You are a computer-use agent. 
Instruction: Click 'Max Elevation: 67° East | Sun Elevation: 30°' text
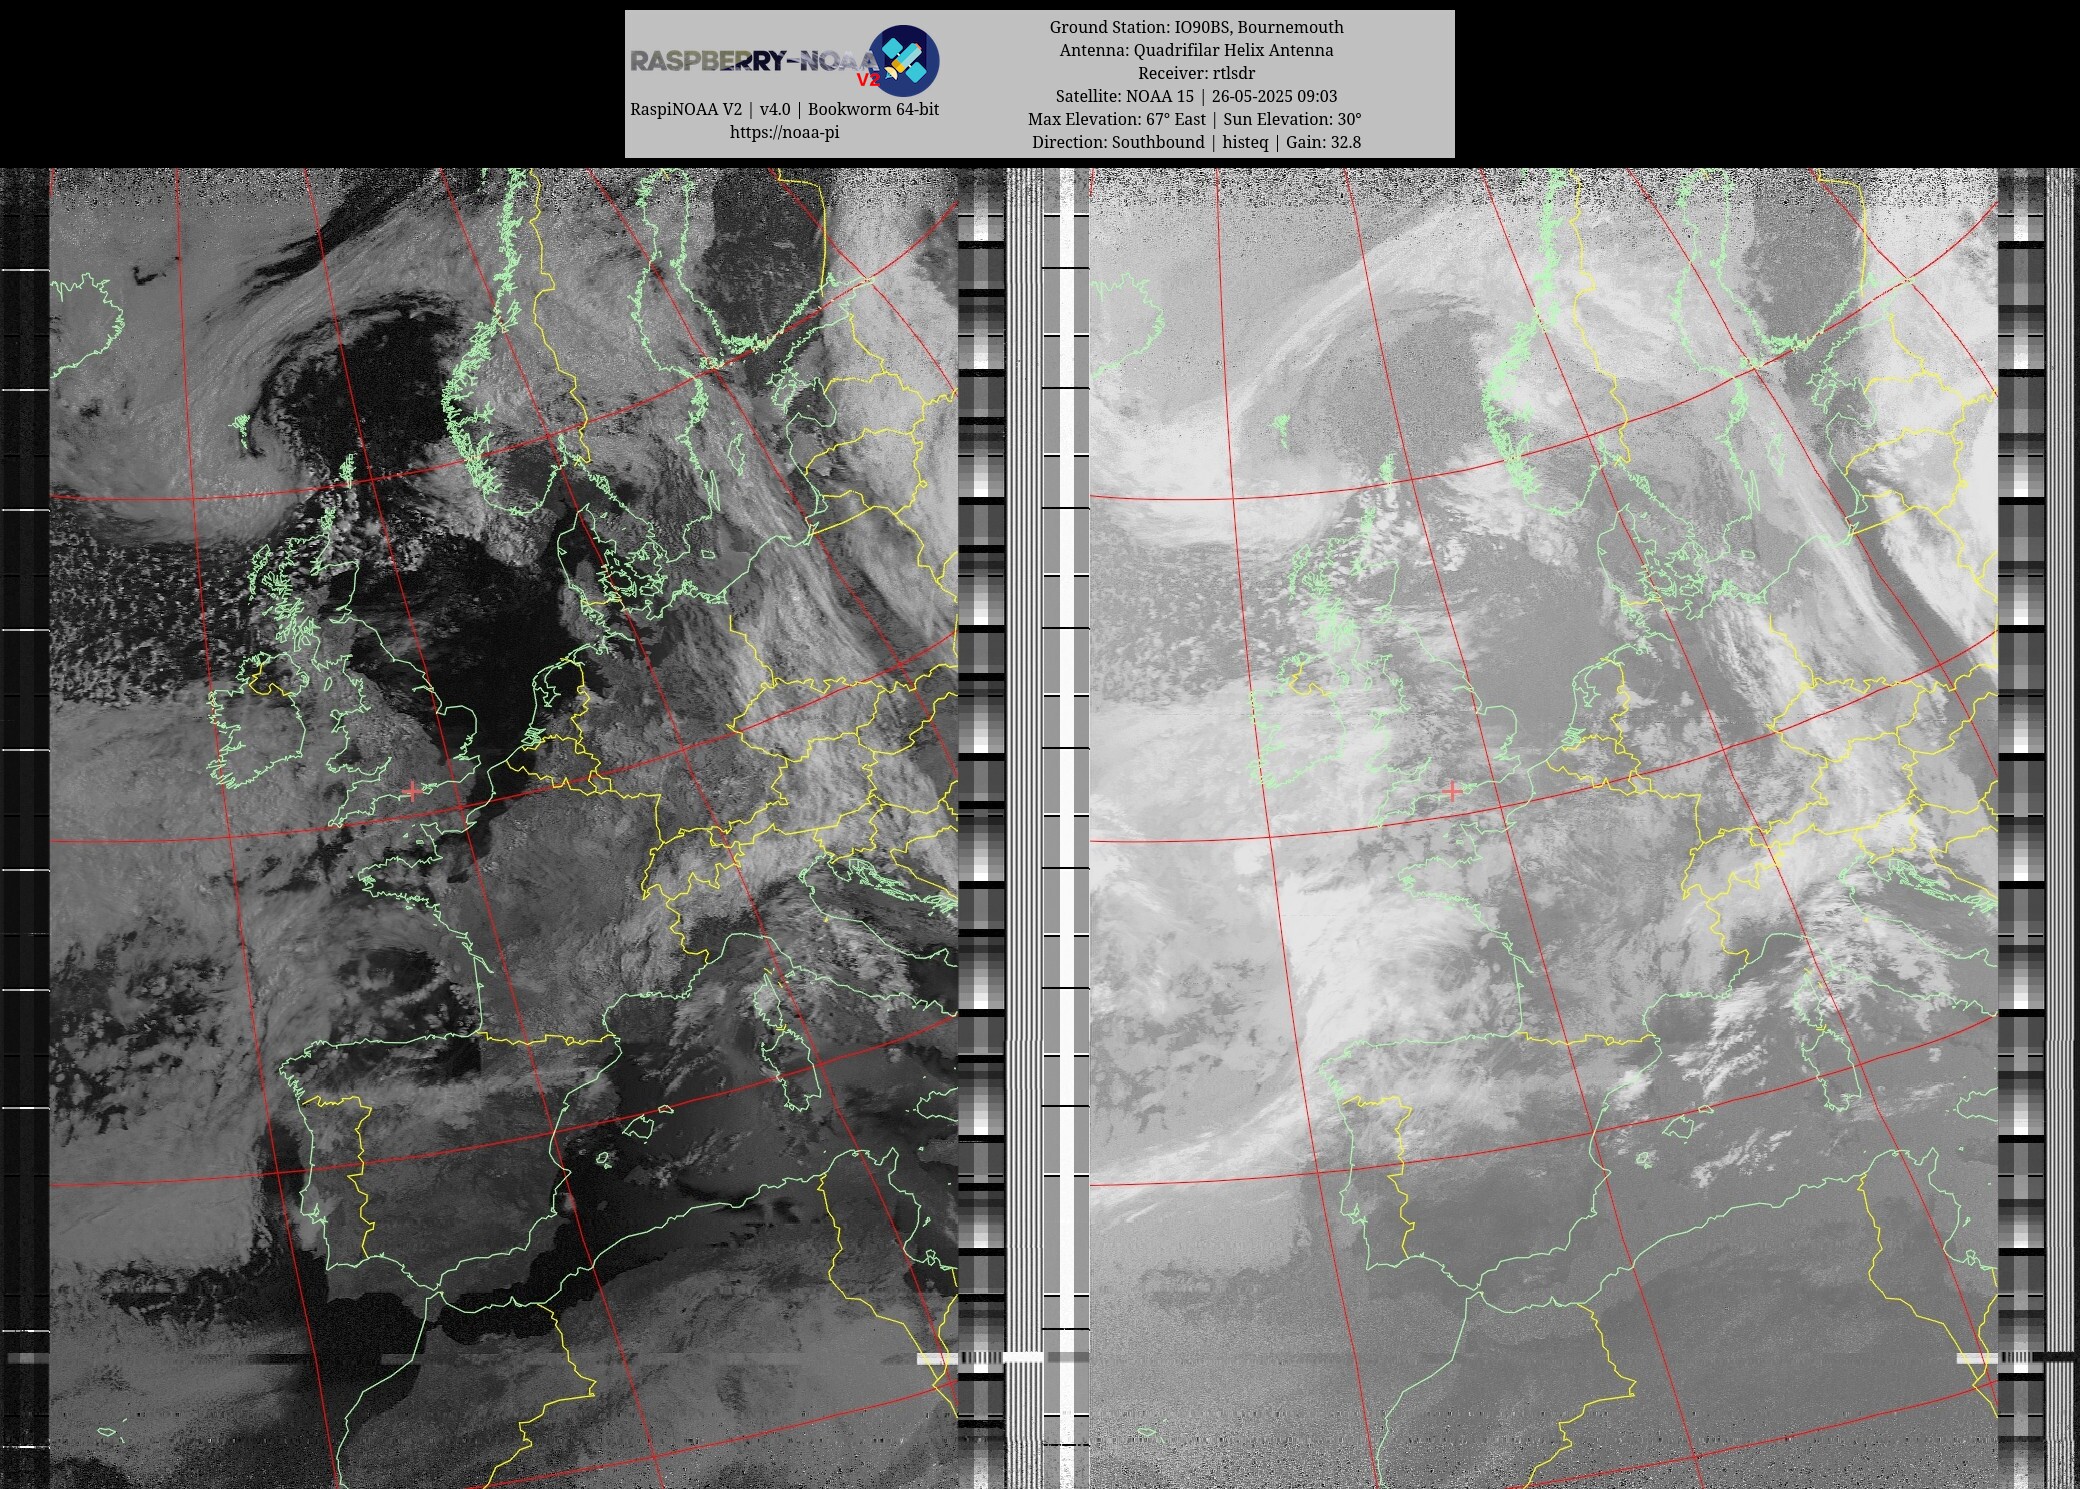(1196, 119)
